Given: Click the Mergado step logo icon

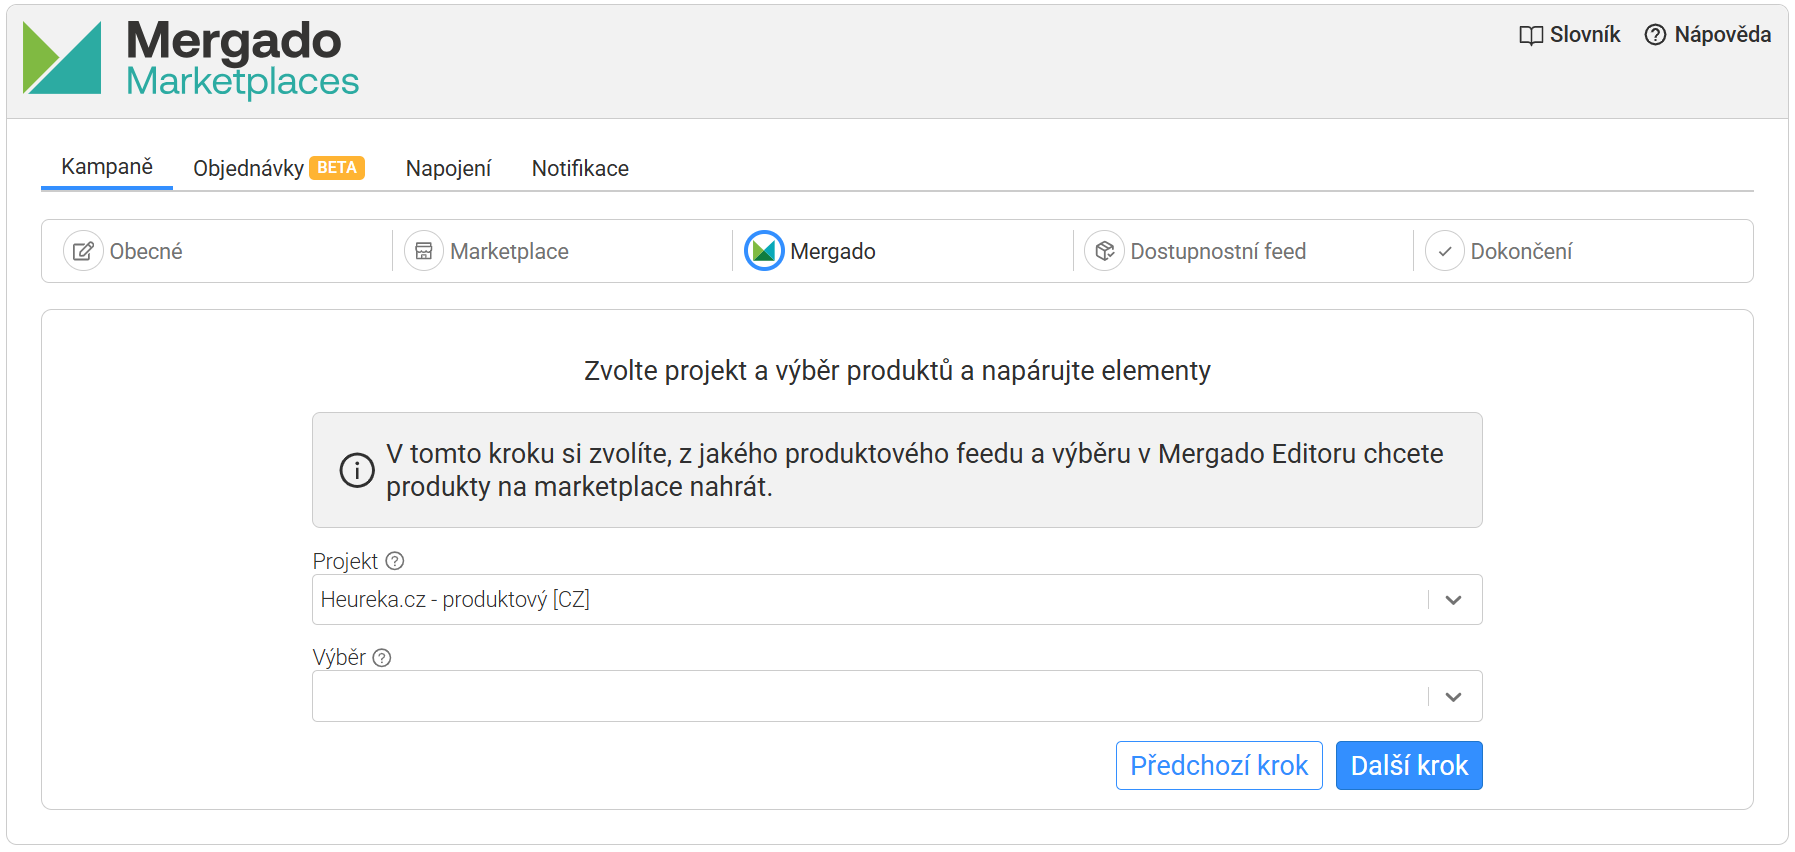Looking at the screenshot, I should (764, 251).
